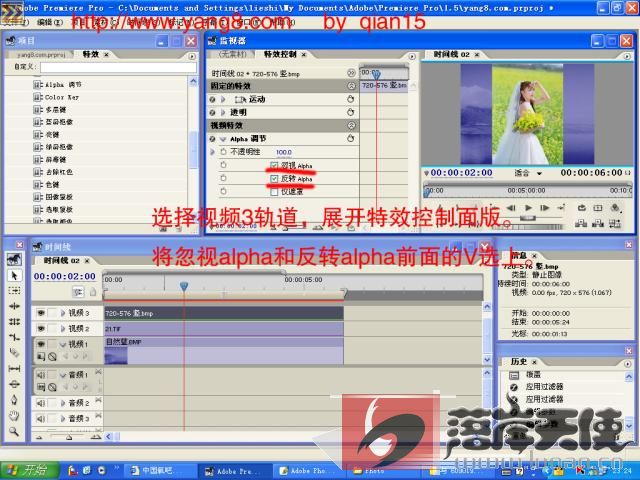640x480 pixels.
Task: Reset the Alpha 调节 effect using reset icon
Action: coord(350,138)
